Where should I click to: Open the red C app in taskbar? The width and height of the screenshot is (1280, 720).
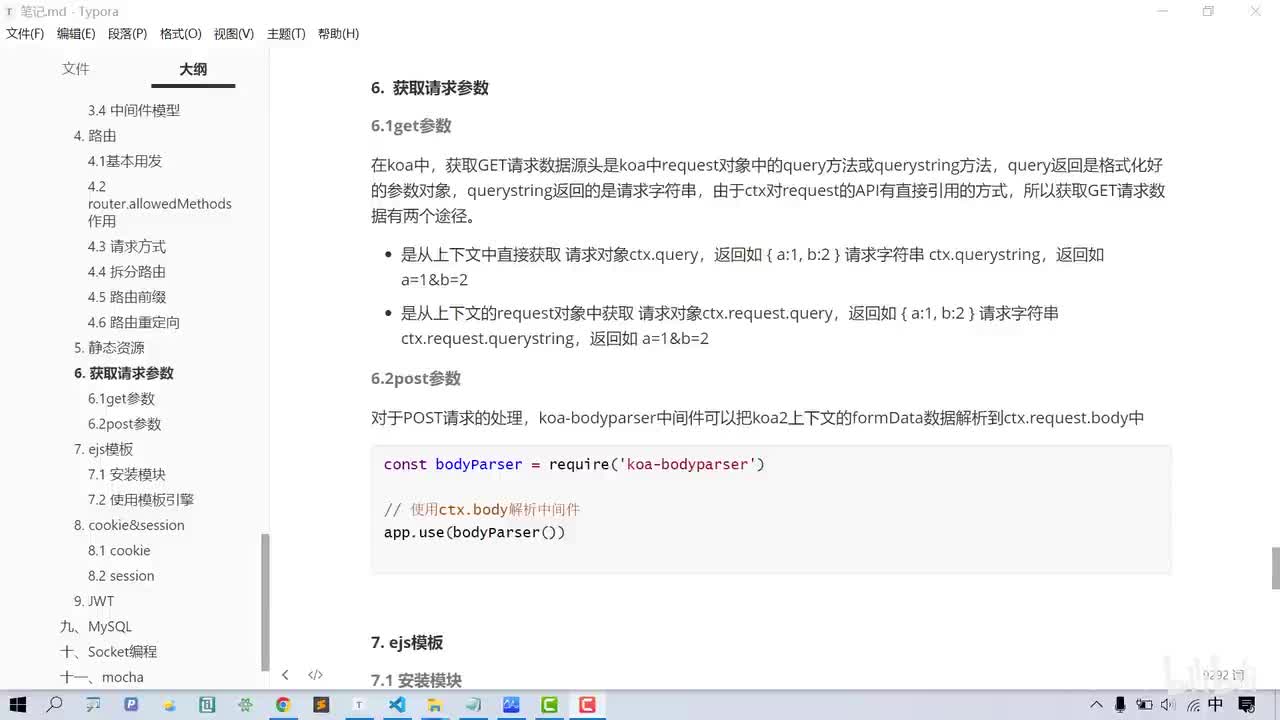[x=587, y=705]
